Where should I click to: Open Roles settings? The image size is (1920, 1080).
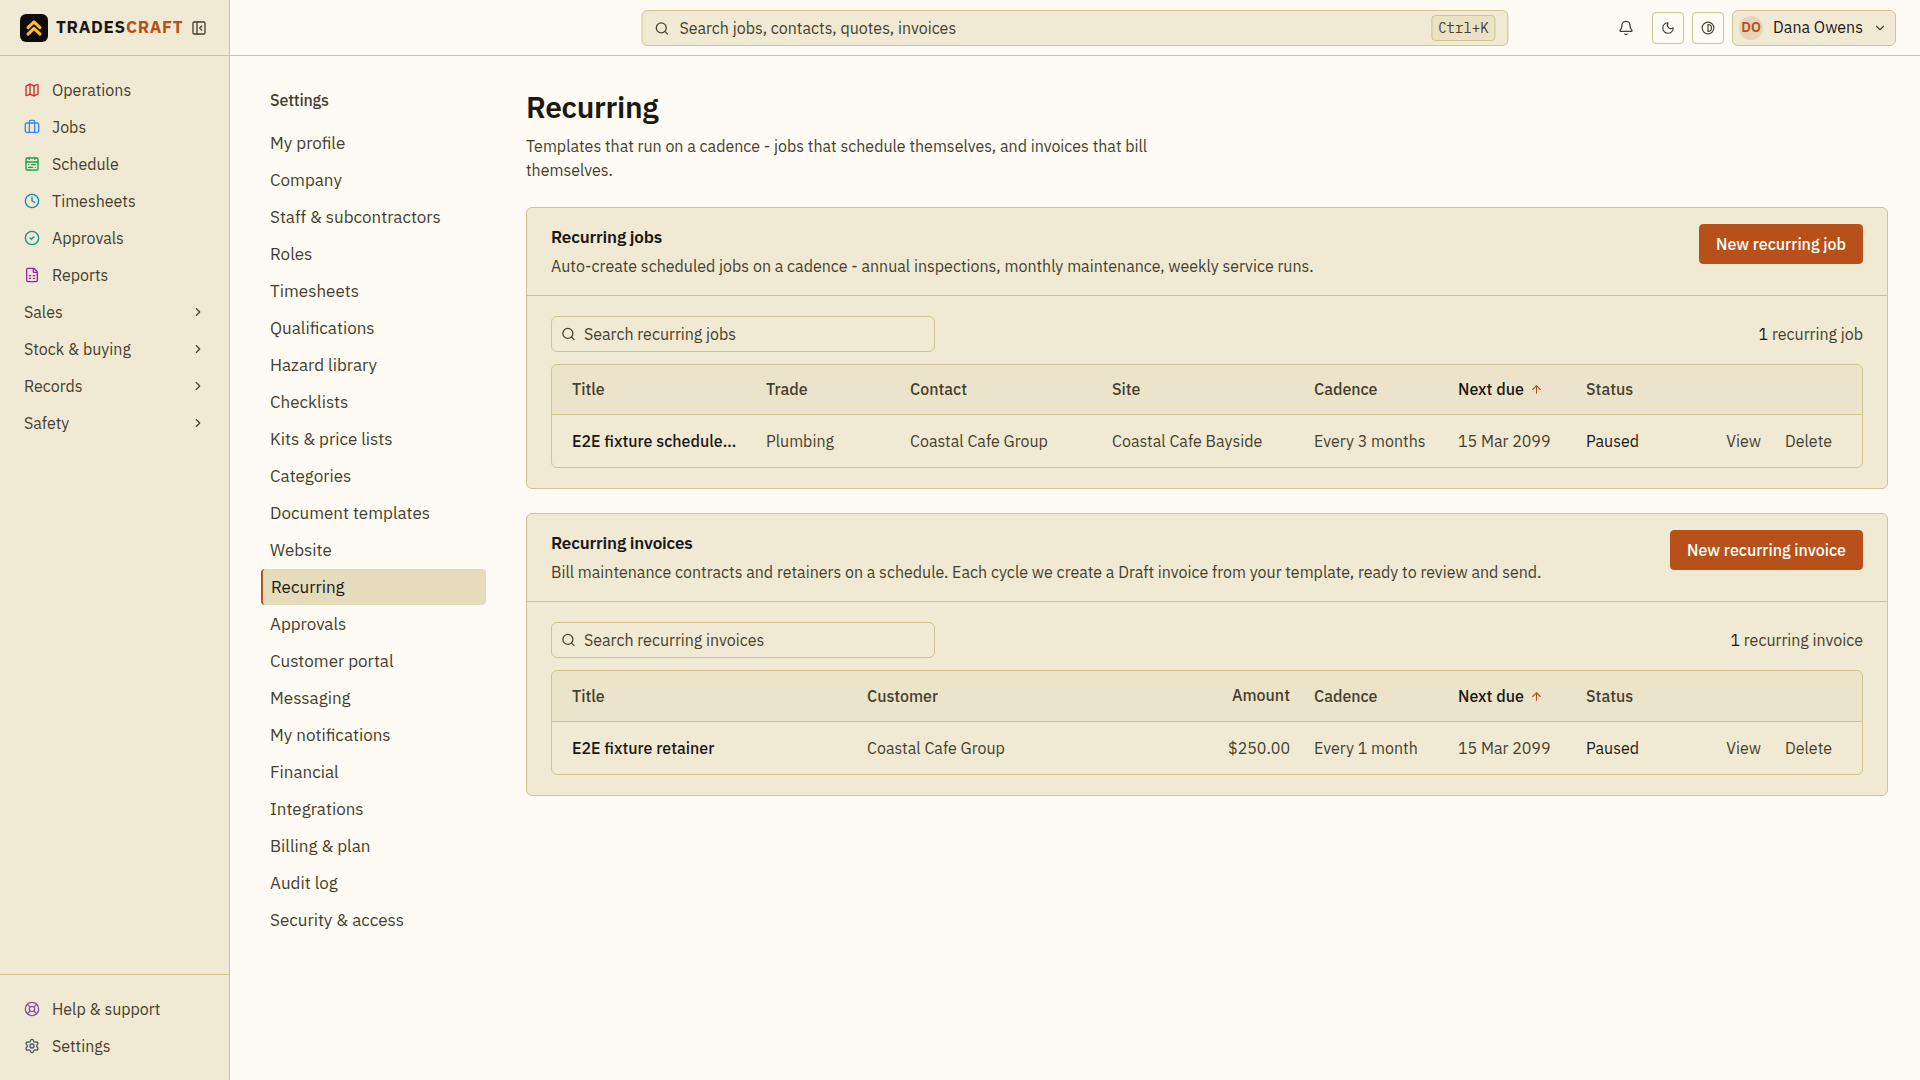(x=373, y=254)
